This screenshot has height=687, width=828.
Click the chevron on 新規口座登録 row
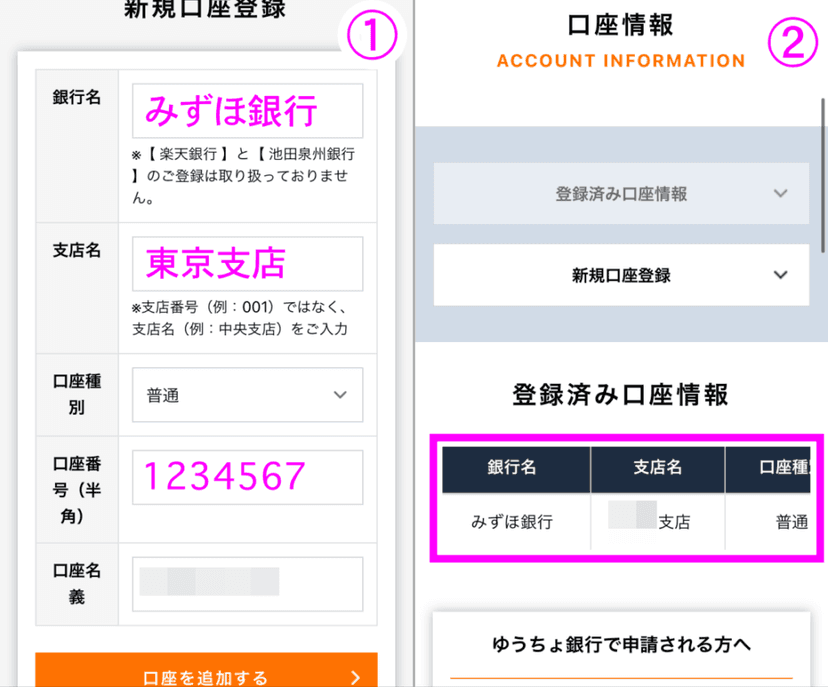click(780, 275)
